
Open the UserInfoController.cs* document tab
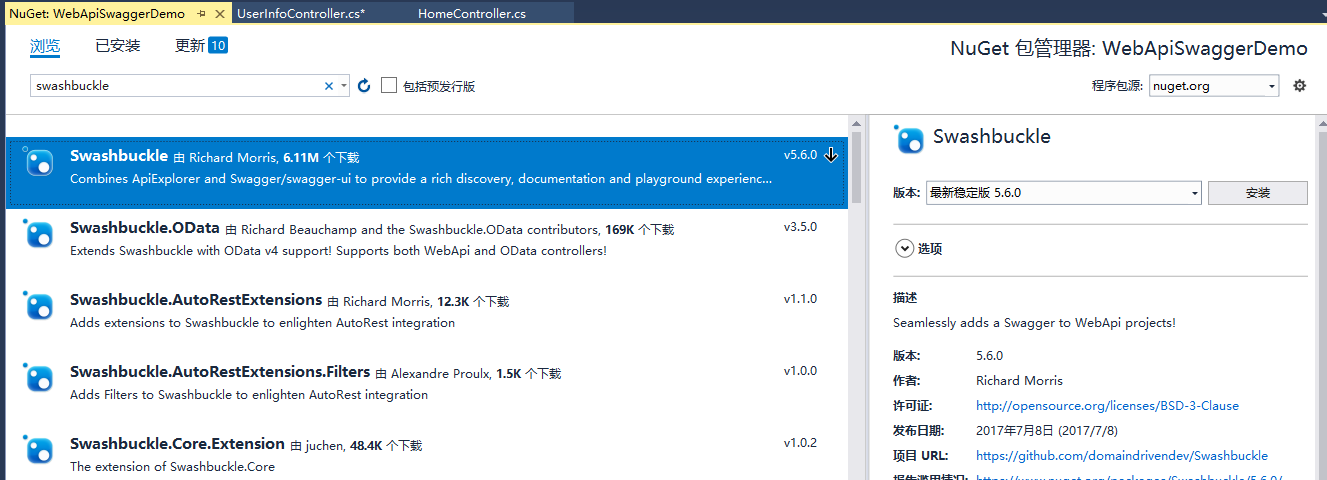[301, 14]
